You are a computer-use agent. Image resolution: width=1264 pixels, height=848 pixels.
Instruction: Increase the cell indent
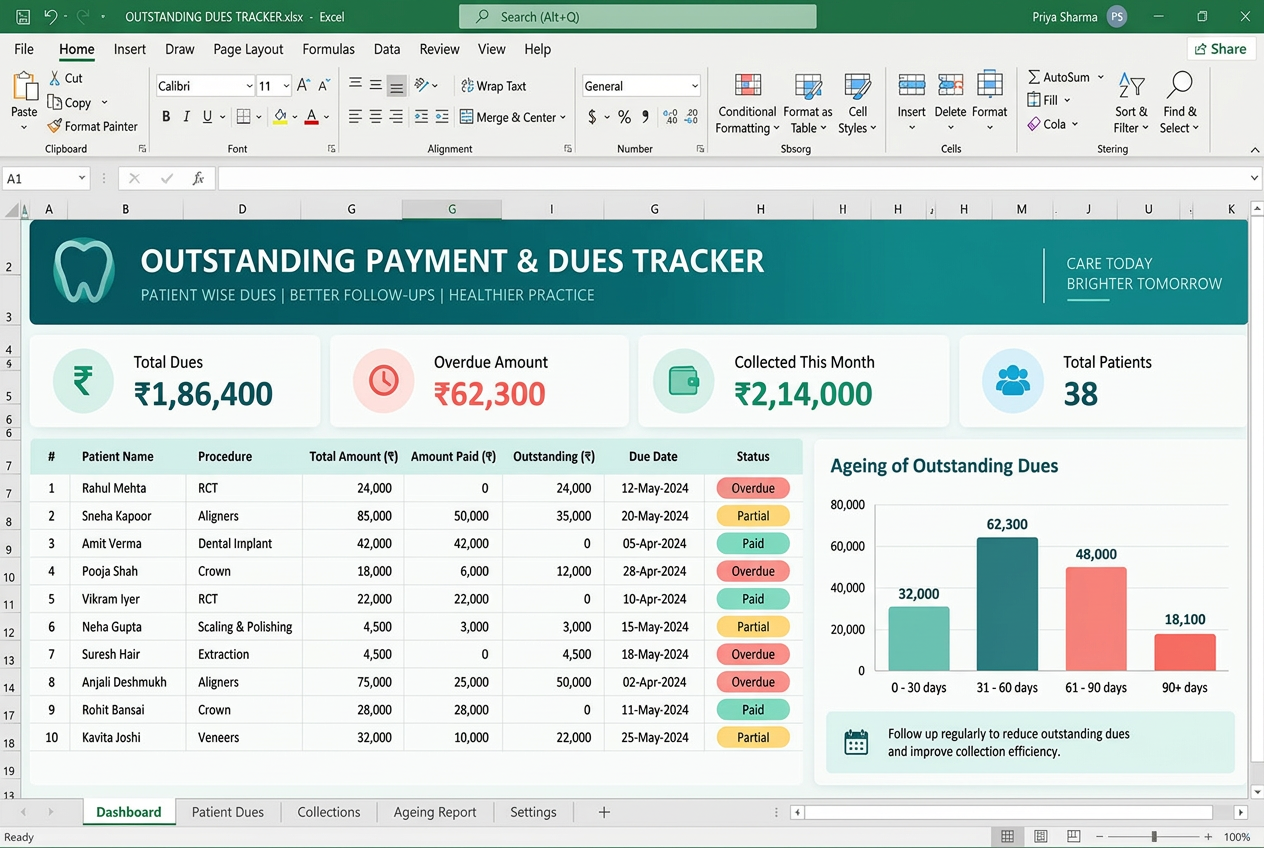[x=443, y=117]
